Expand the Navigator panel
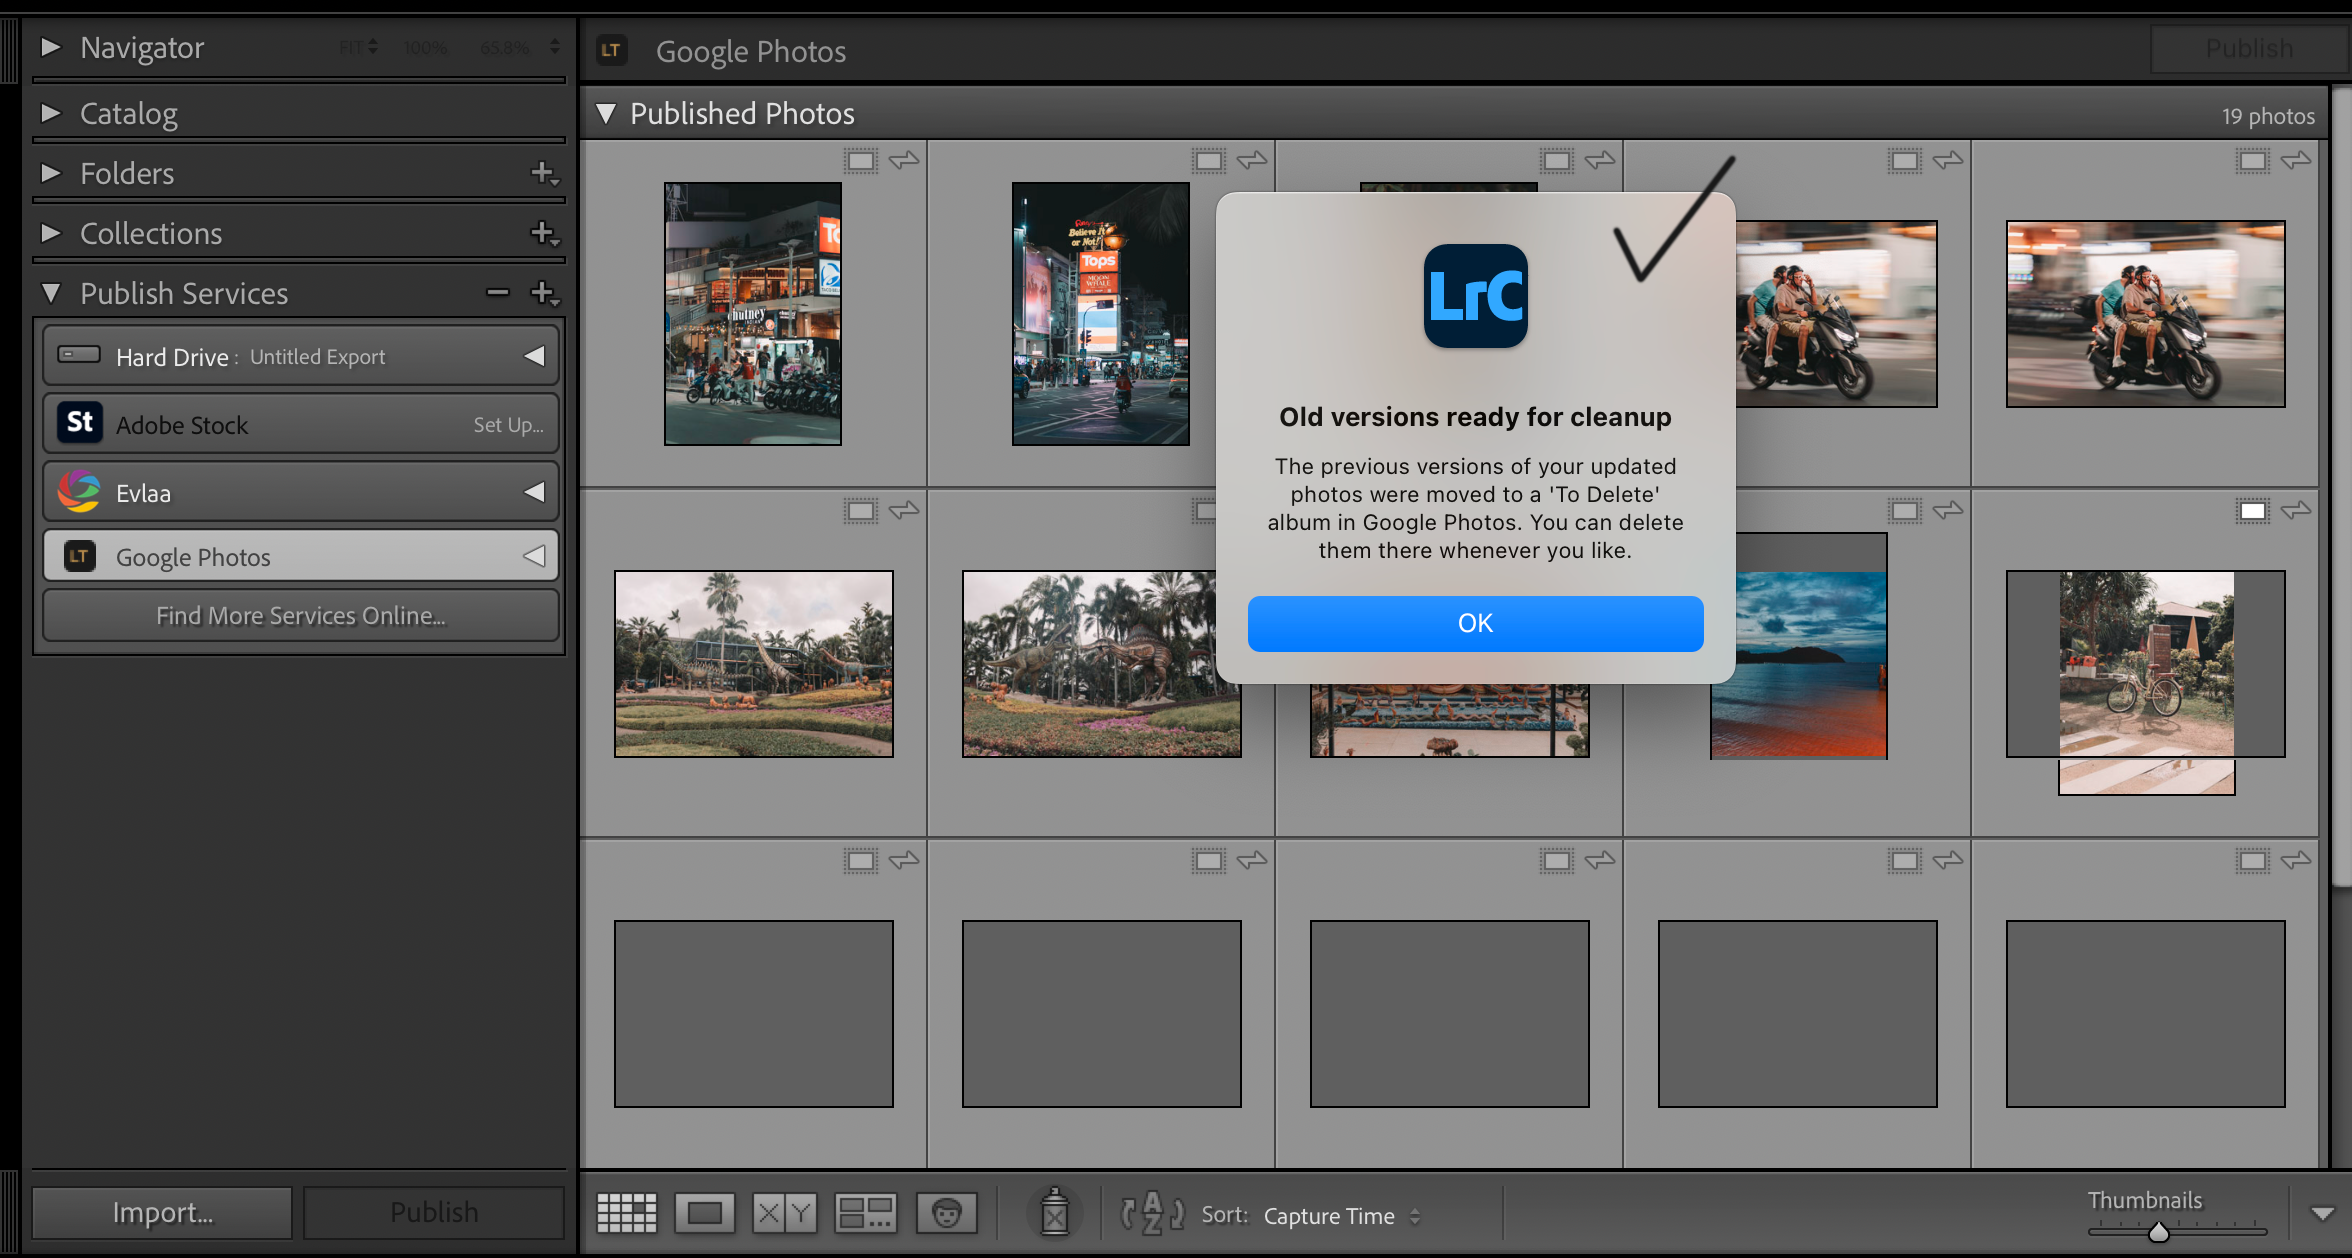The width and height of the screenshot is (2352, 1258). (51, 46)
